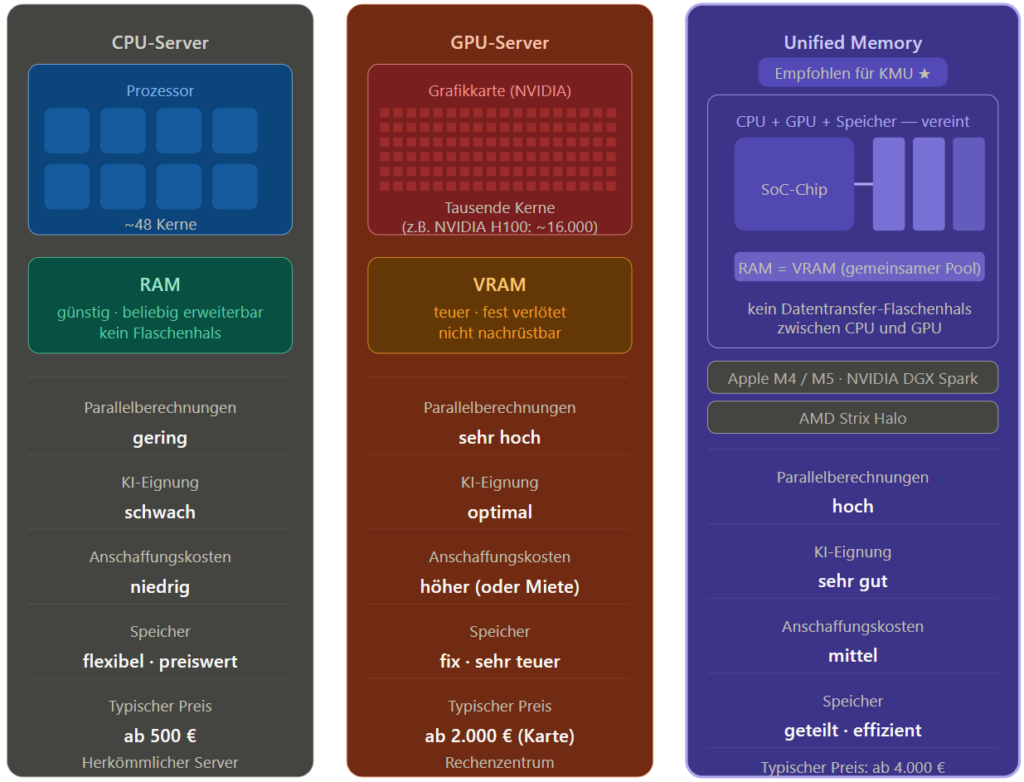Screen dimensions: 1024x782
Task: Select the 'Empfohlen für KMU ★' badge
Action: (x=852, y=73)
